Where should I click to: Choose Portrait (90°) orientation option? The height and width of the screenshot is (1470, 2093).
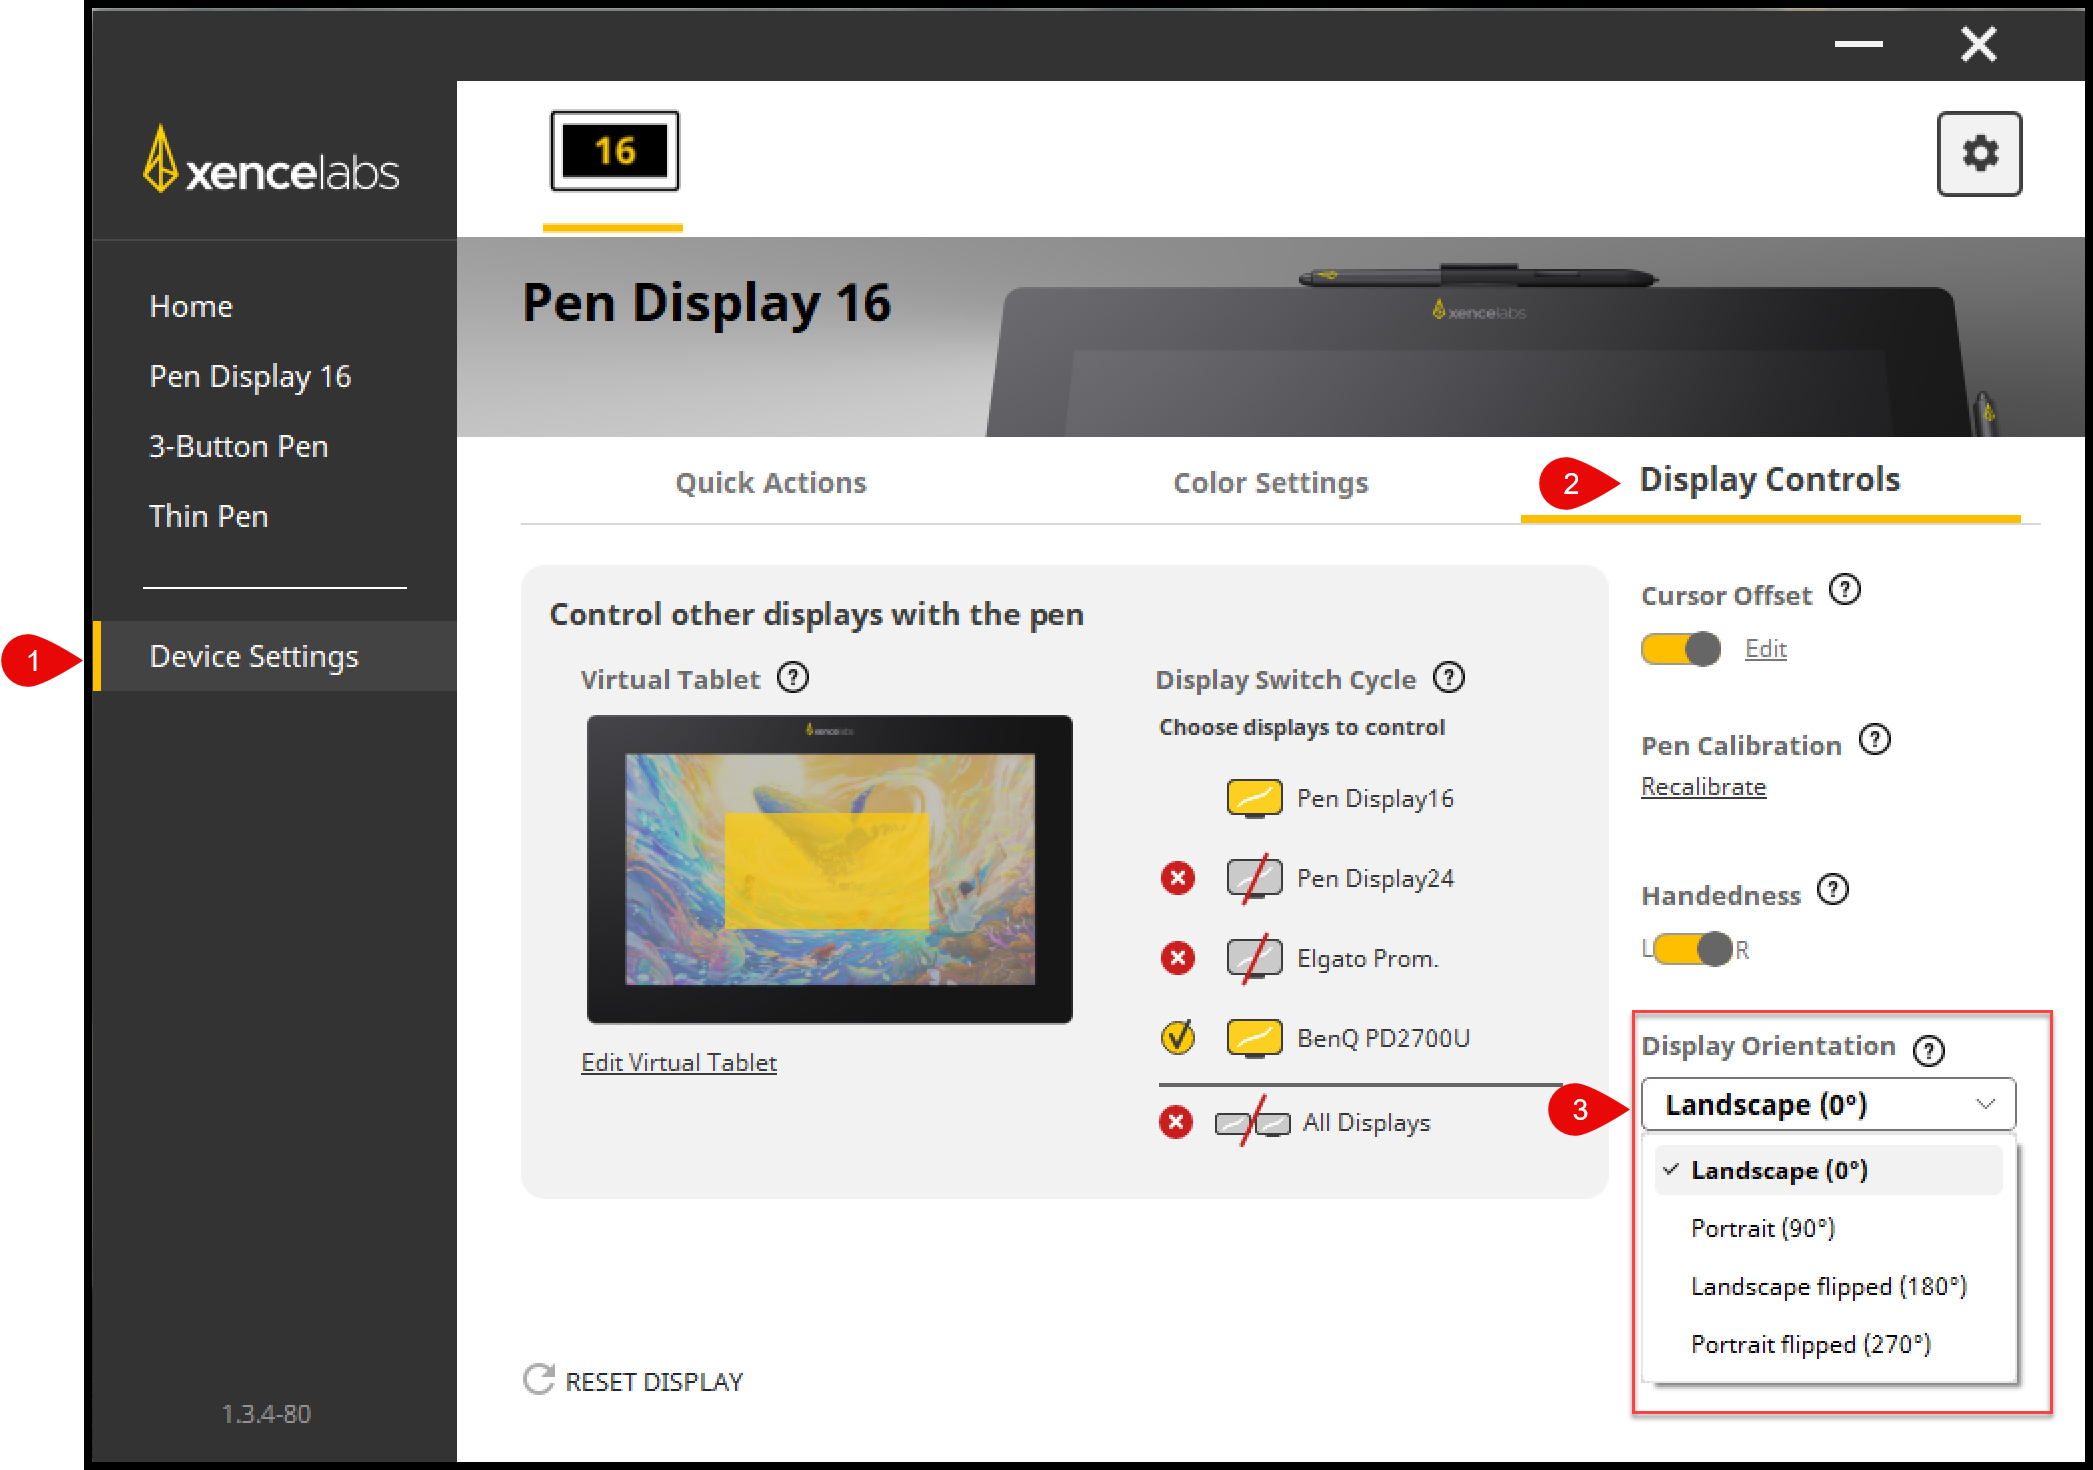pyautogui.click(x=1762, y=1228)
